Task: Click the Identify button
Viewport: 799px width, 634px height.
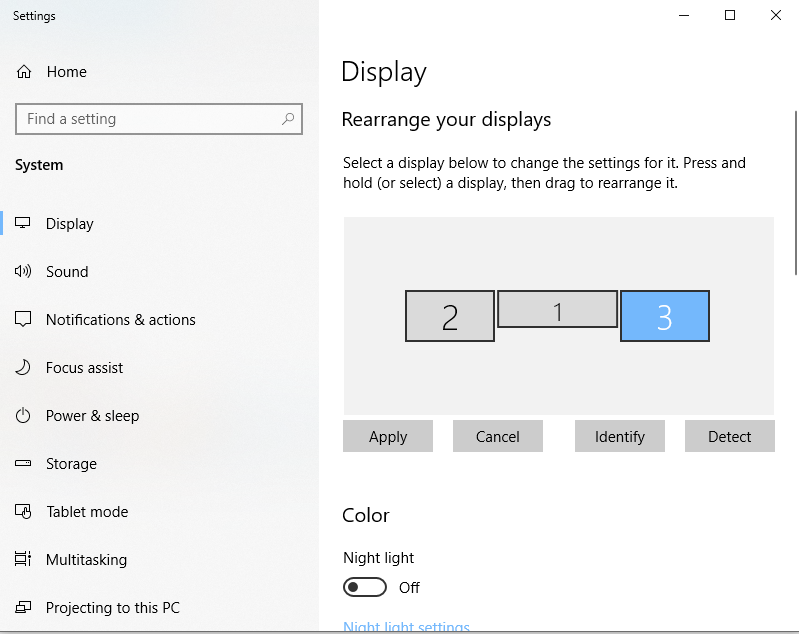Action: (620, 436)
